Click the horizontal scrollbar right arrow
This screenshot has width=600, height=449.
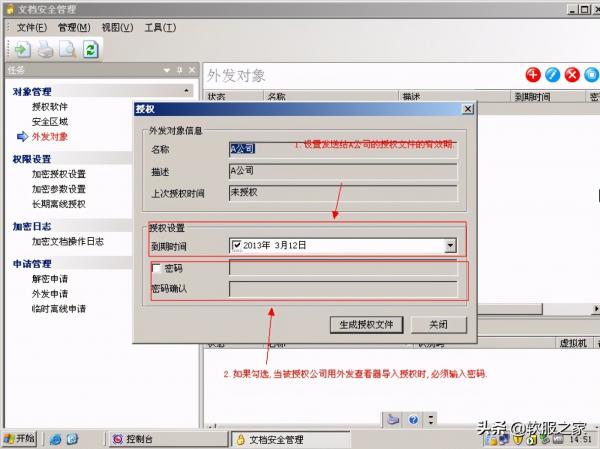point(596,308)
